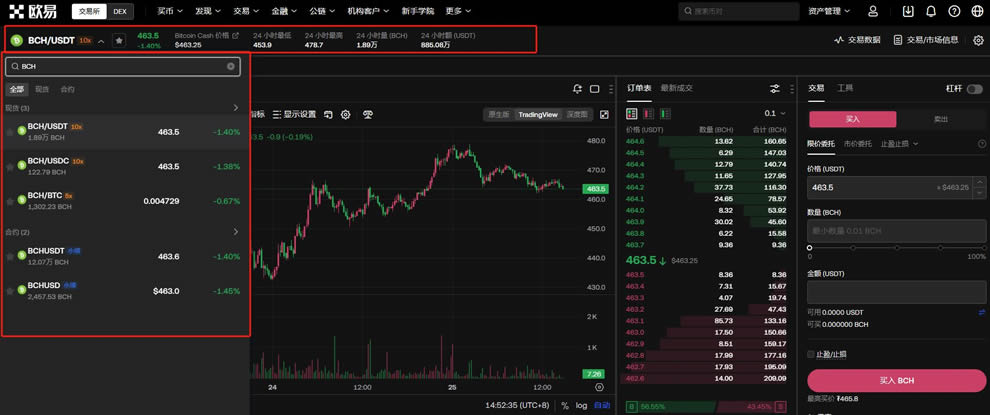Click the notification bell icon
990x415 pixels.
[931, 12]
